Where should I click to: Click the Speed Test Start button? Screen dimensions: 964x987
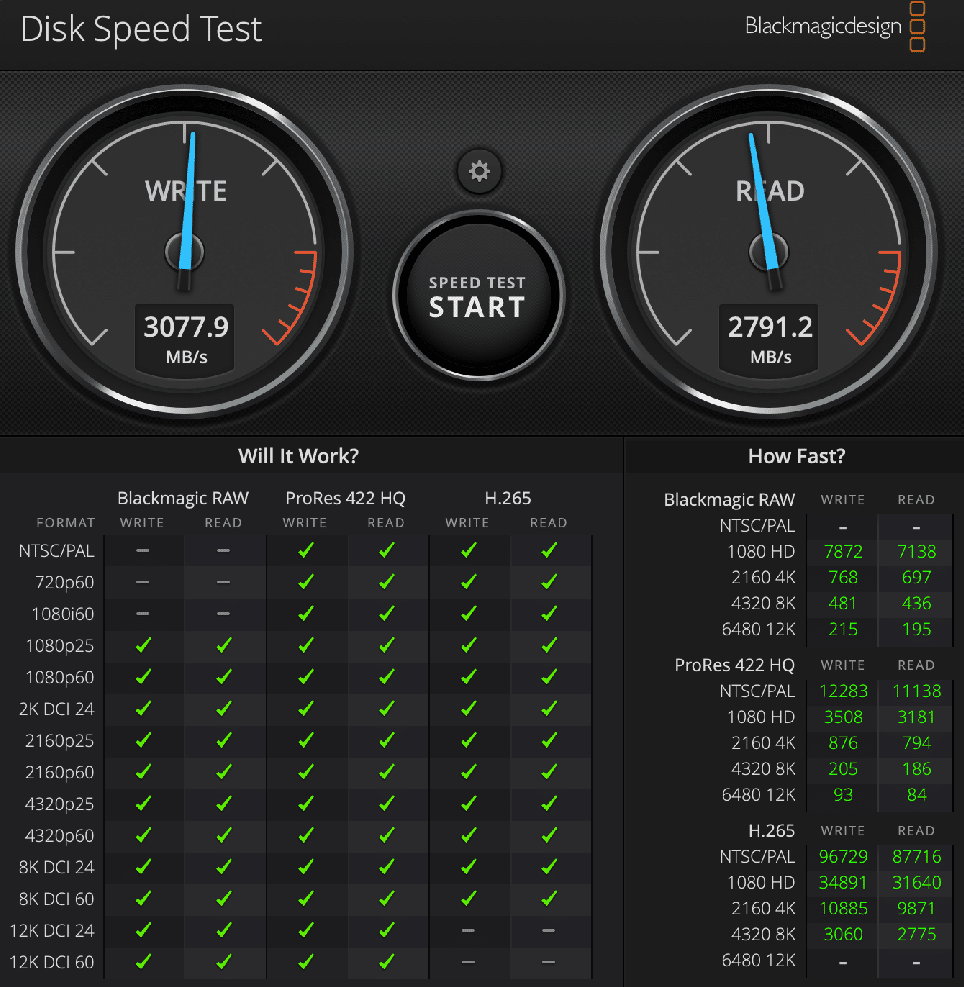tap(479, 296)
